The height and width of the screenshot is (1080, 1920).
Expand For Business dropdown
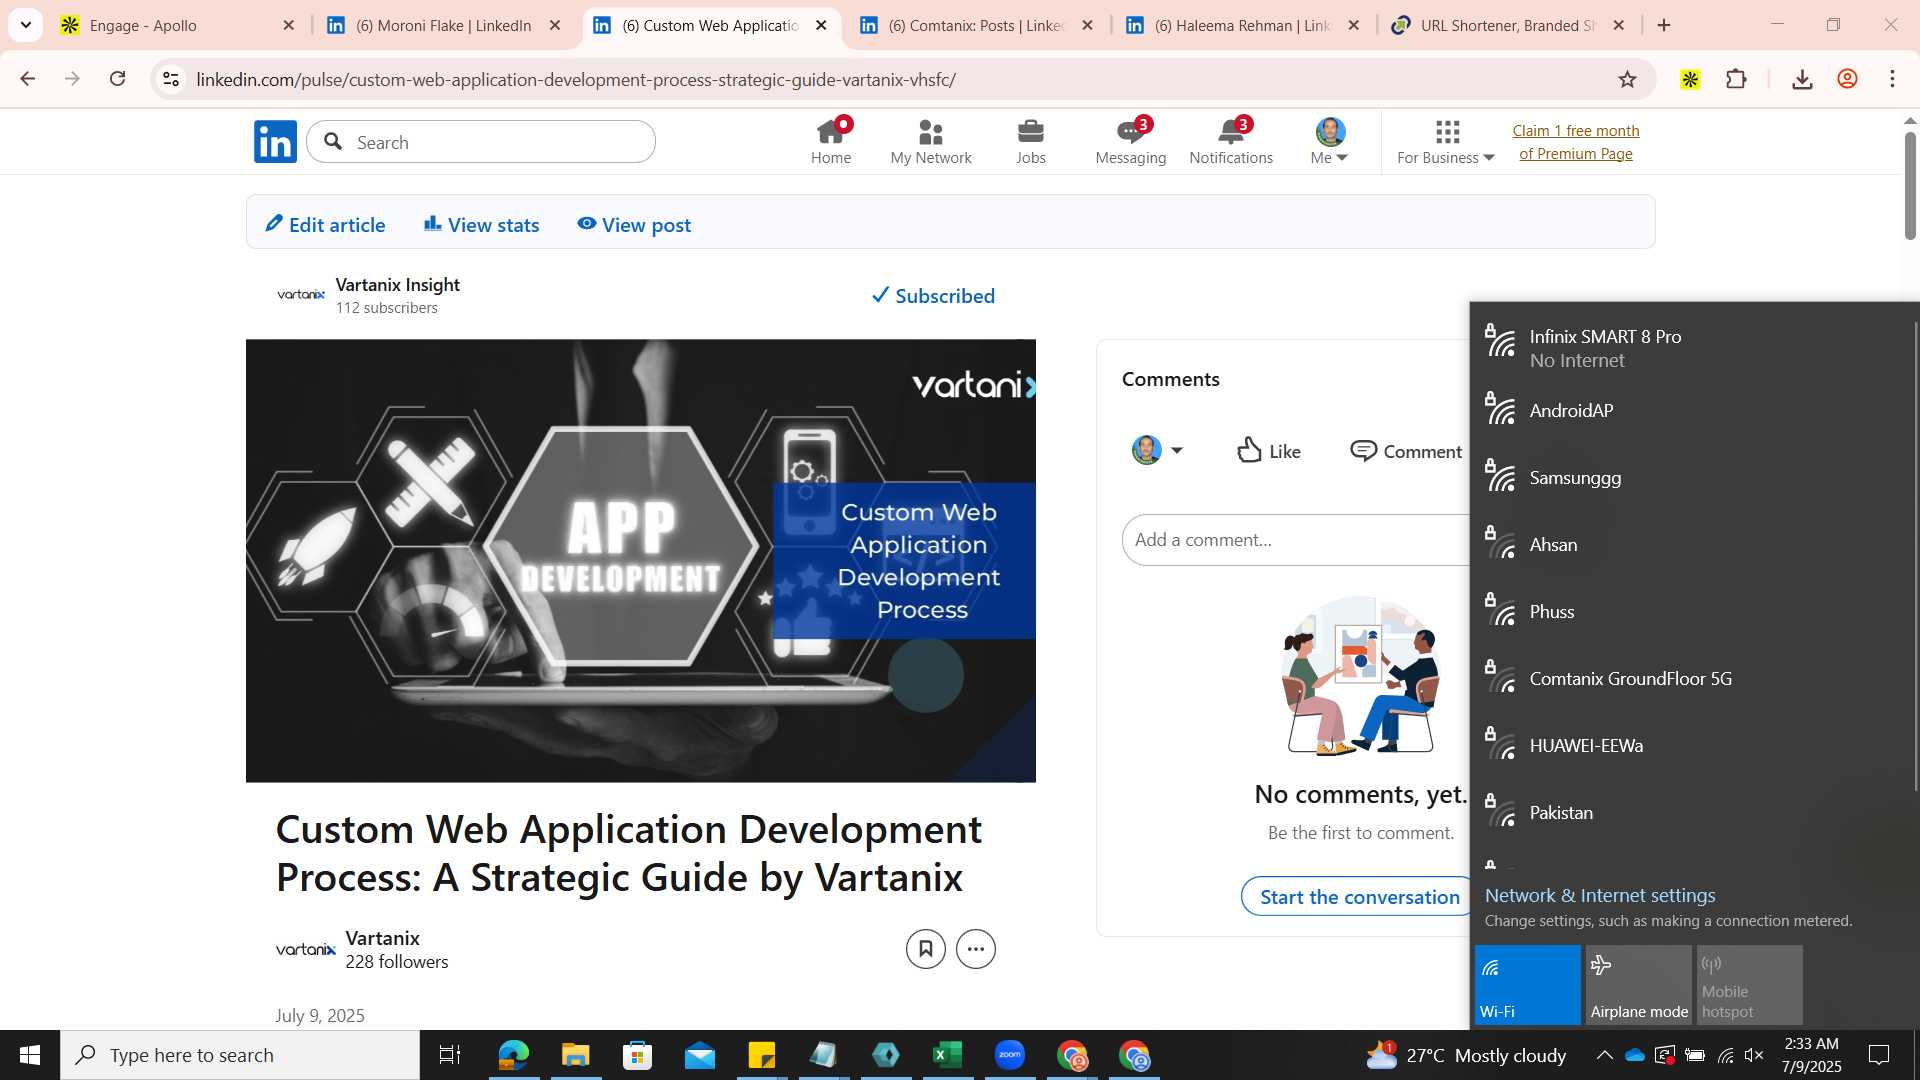pos(1446,142)
